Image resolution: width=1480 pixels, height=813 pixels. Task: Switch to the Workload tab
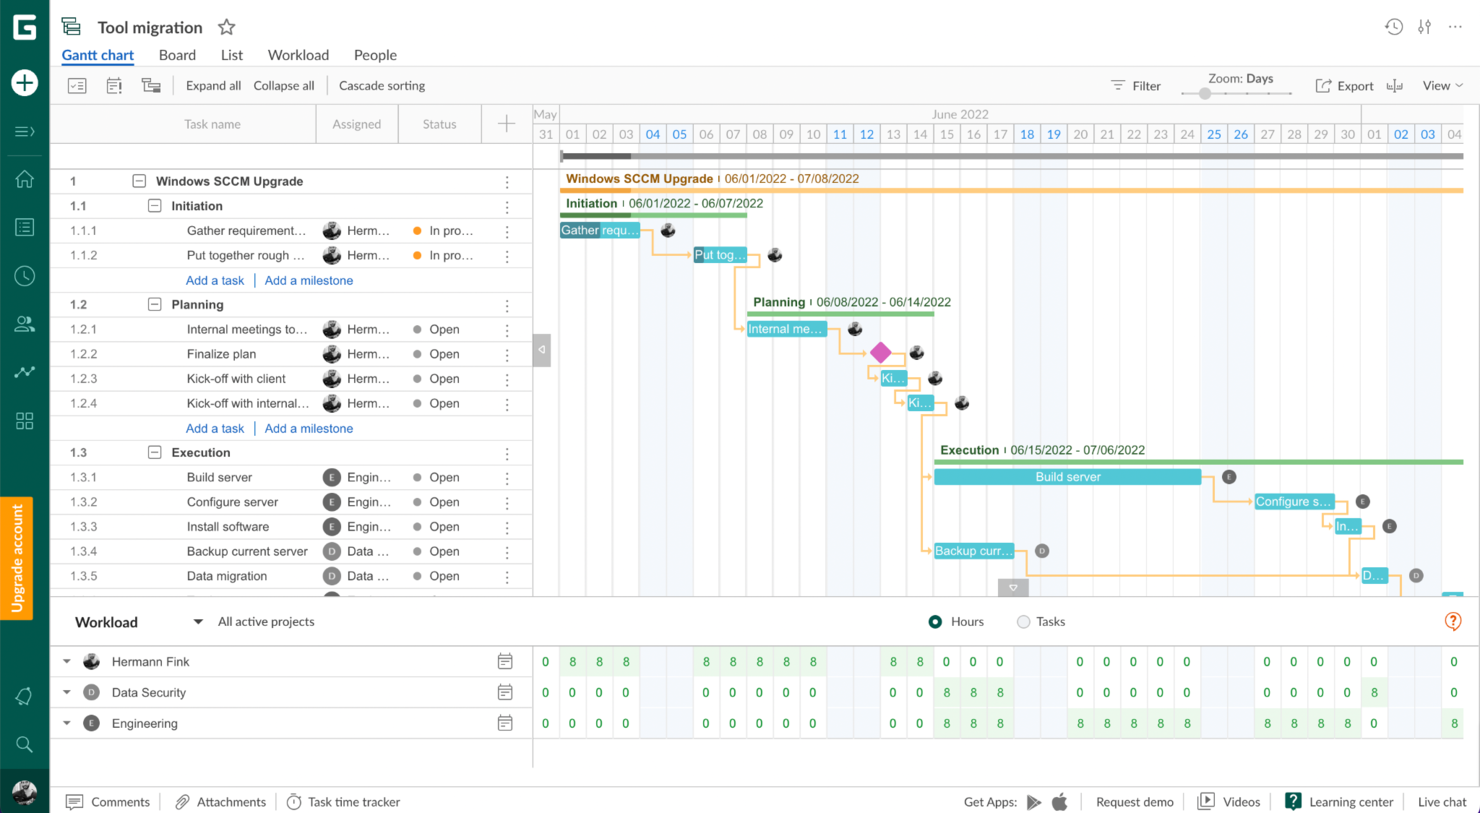298,55
